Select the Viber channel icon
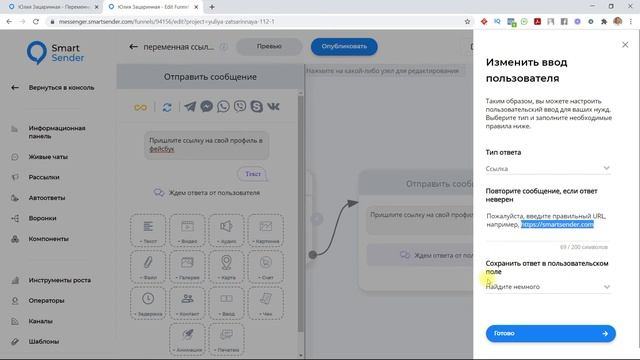Image resolution: width=640 pixels, height=360 pixels. [x=240, y=107]
